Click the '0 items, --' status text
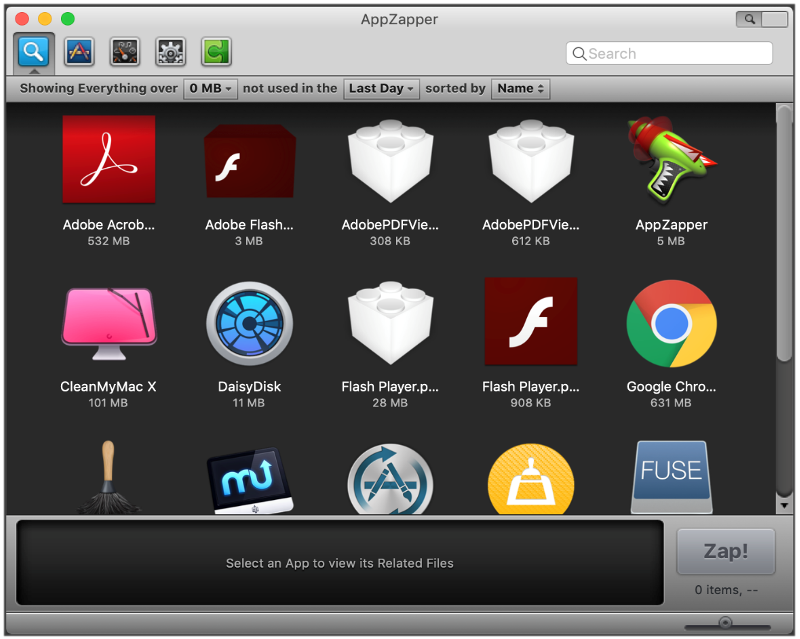Screen dimensions: 800x639 point(726,590)
